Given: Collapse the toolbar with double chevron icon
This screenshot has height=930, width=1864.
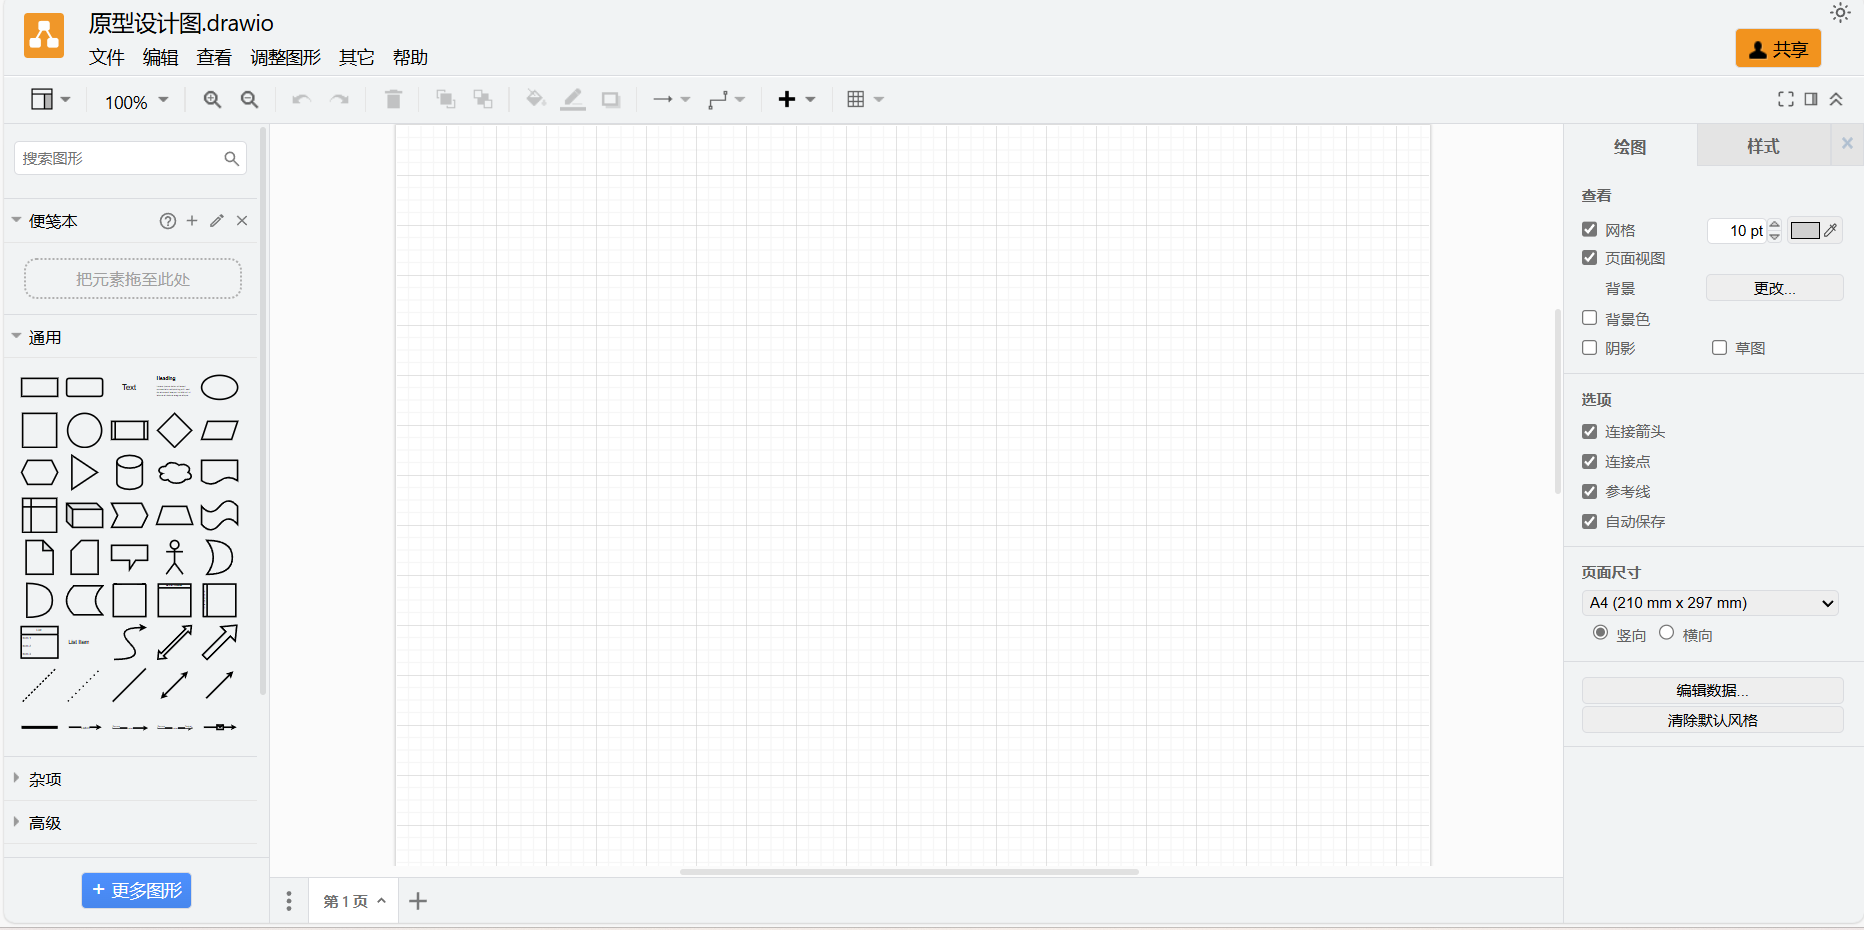Looking at the screenshot, I should 1836,99.
